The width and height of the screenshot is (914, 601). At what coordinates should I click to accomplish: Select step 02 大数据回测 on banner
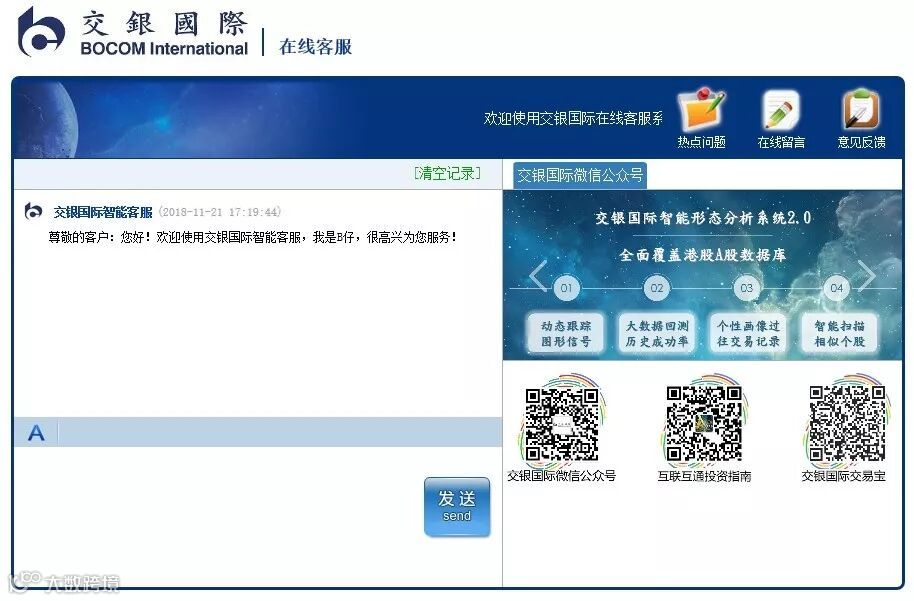657,333
